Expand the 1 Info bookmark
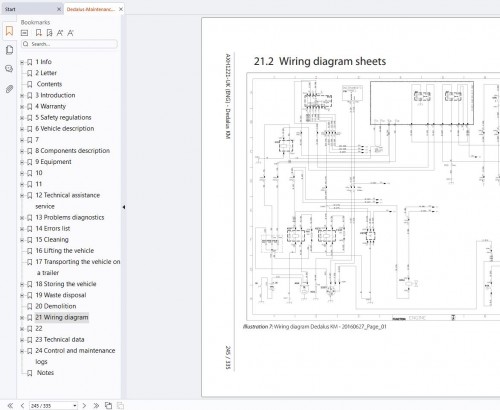 click(x=22, y=62)
